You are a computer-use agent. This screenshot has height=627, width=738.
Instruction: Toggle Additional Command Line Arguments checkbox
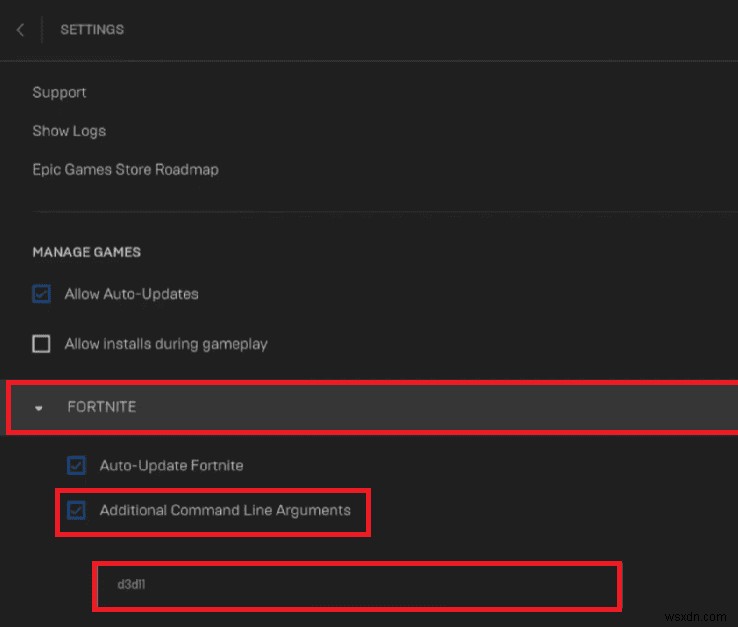[x=76, y=510]
